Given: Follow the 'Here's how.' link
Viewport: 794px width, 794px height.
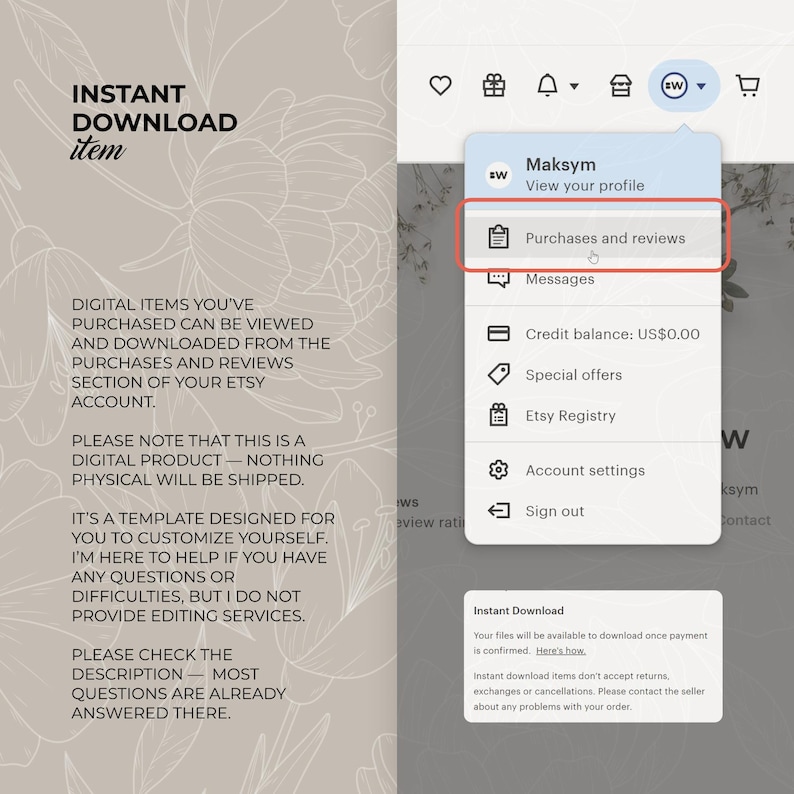Looking at the screenshot, I should pyautogui.click(x=561, y=651).
